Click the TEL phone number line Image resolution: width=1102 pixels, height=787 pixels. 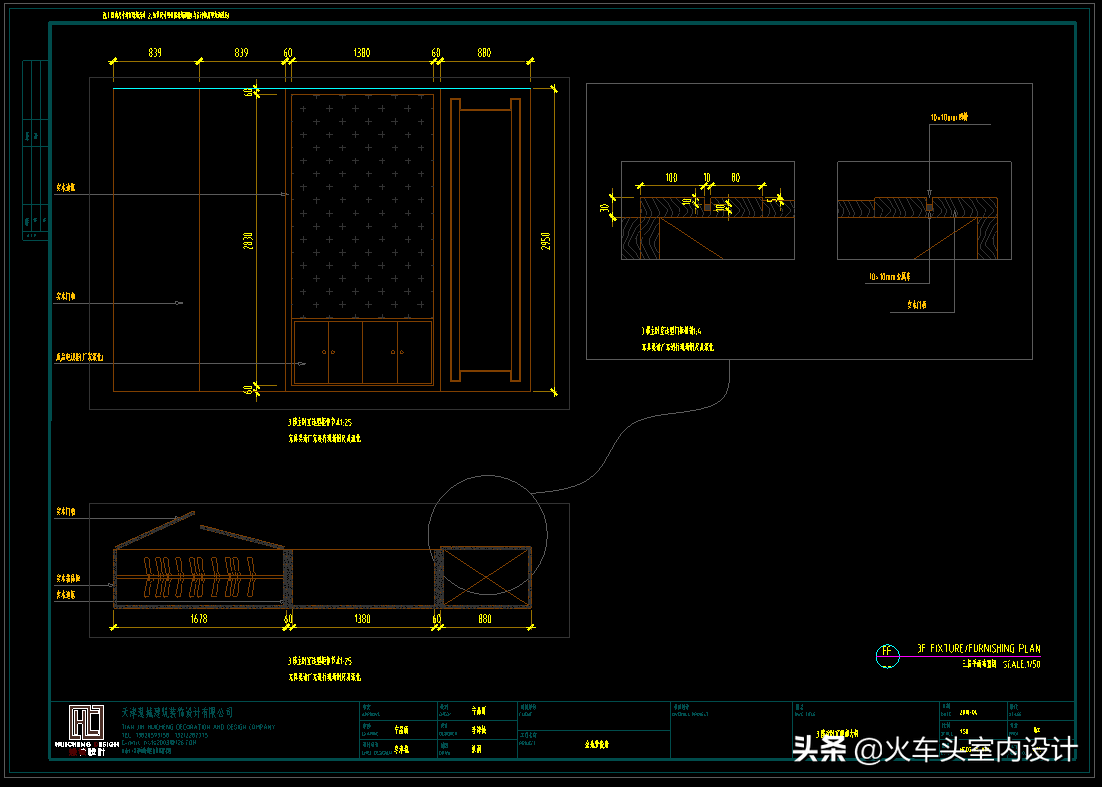point(164,735)
